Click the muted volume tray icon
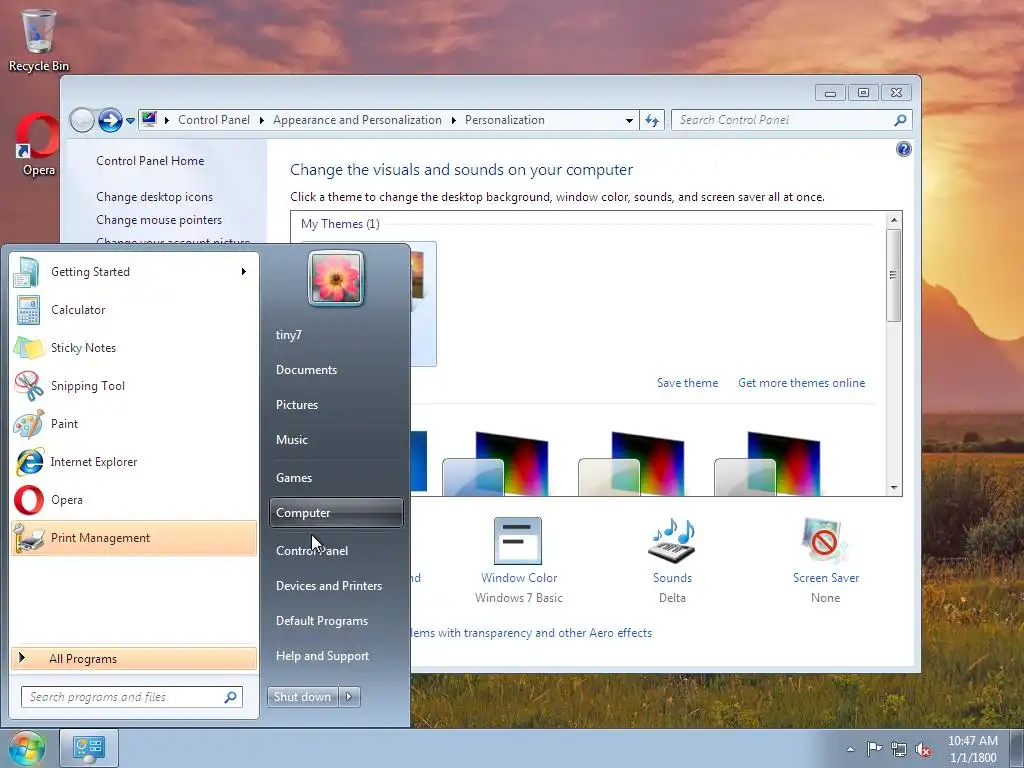1024x768 pixels. pos(923,749)
